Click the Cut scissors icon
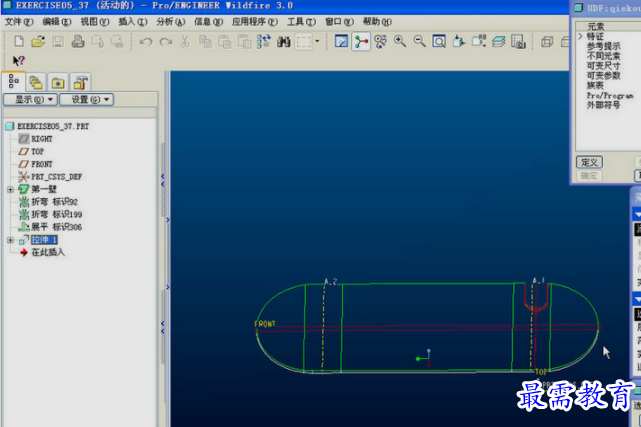This screenshot has height=427, width=641. pos(185,41)
